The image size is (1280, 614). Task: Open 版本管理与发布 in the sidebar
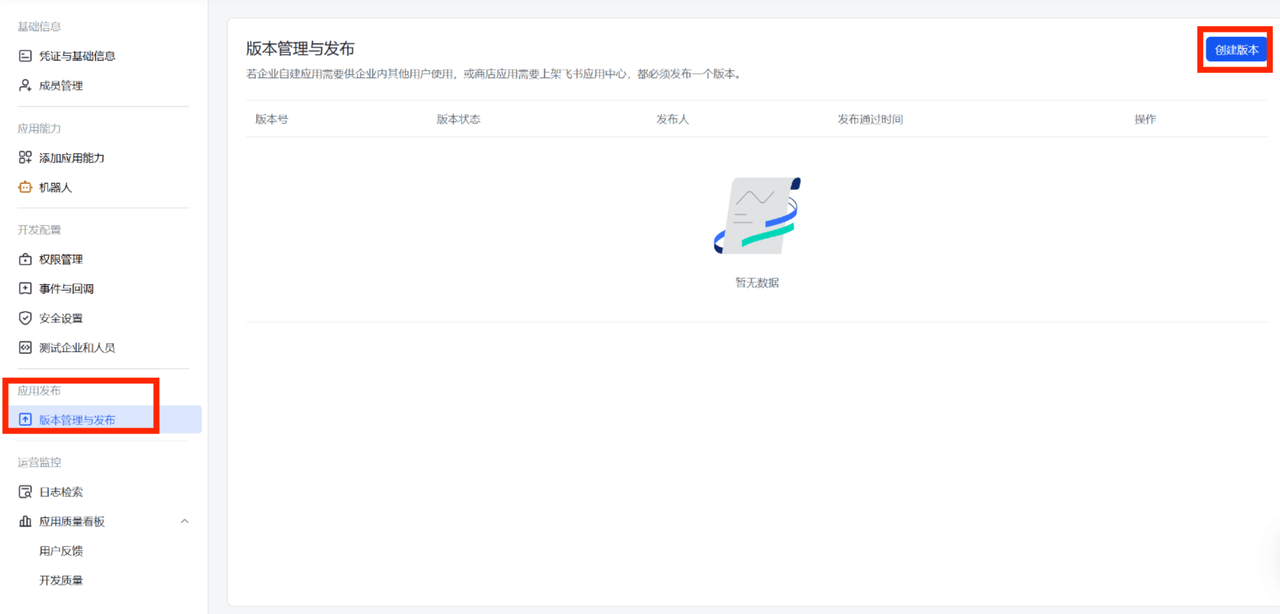77,420
